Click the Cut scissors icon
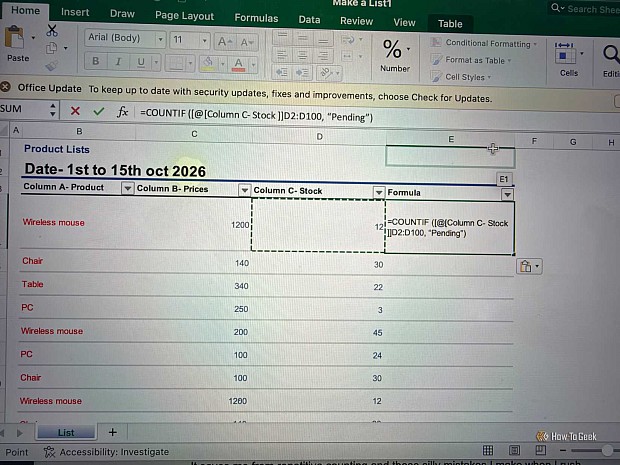 tap(52, 30)
